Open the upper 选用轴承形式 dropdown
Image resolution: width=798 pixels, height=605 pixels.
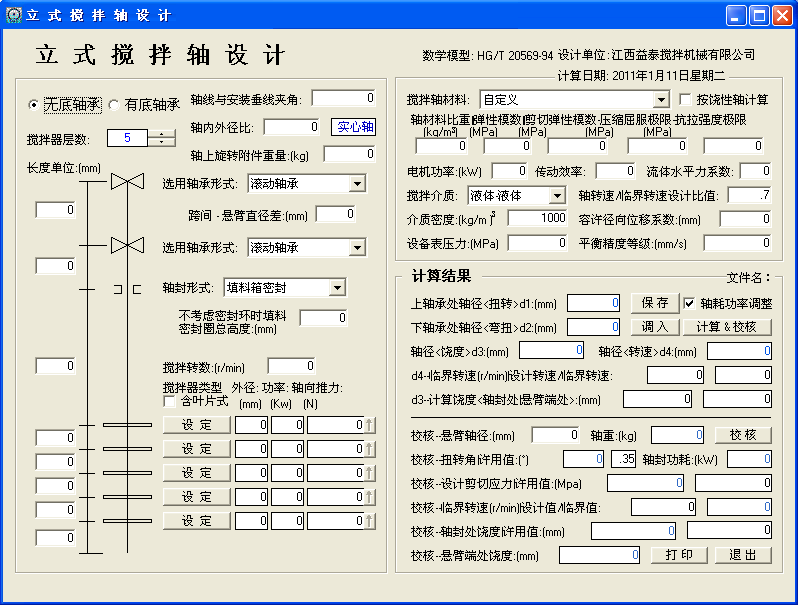click(x=357, y=184)
